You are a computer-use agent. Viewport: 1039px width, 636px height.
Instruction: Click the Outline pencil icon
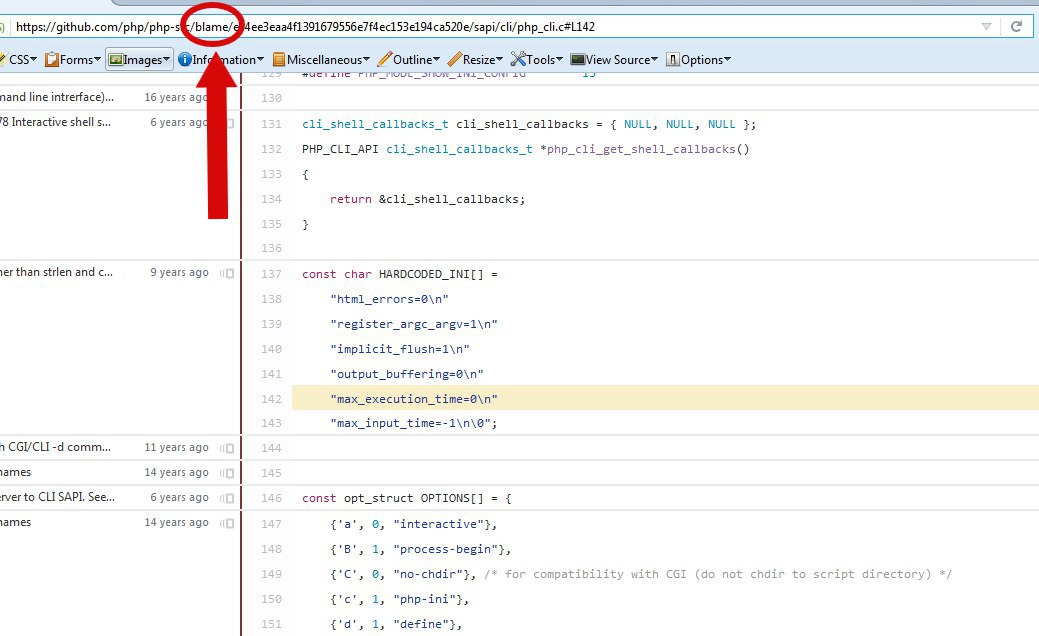click(x=384, y=59)
